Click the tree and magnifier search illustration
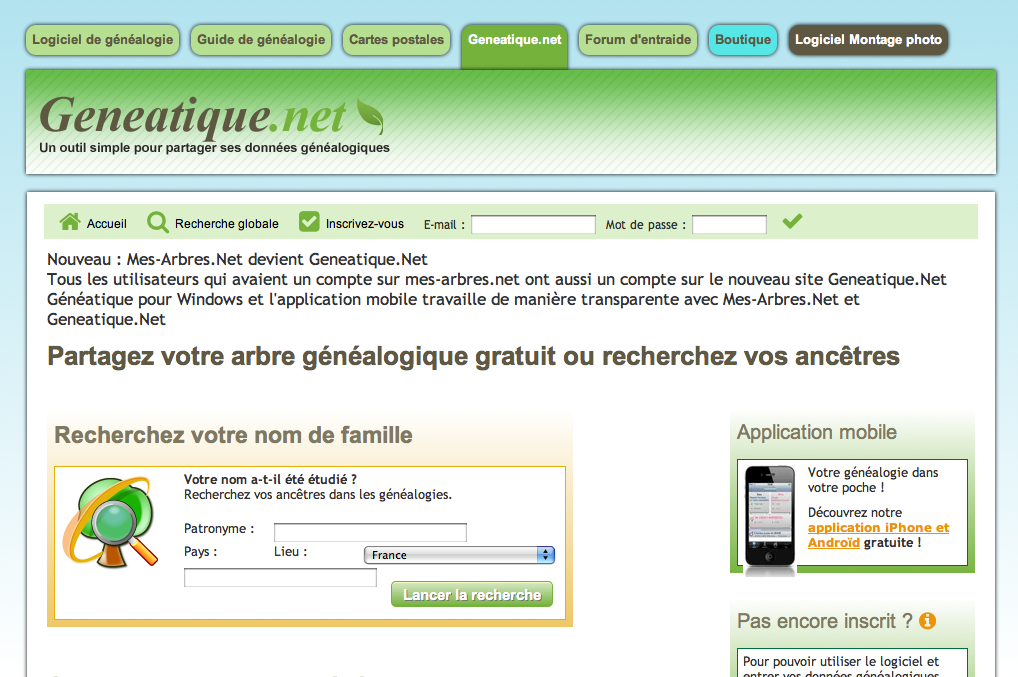The width and height of the screenshot is (1018, 677). click(x=110, y=522)
